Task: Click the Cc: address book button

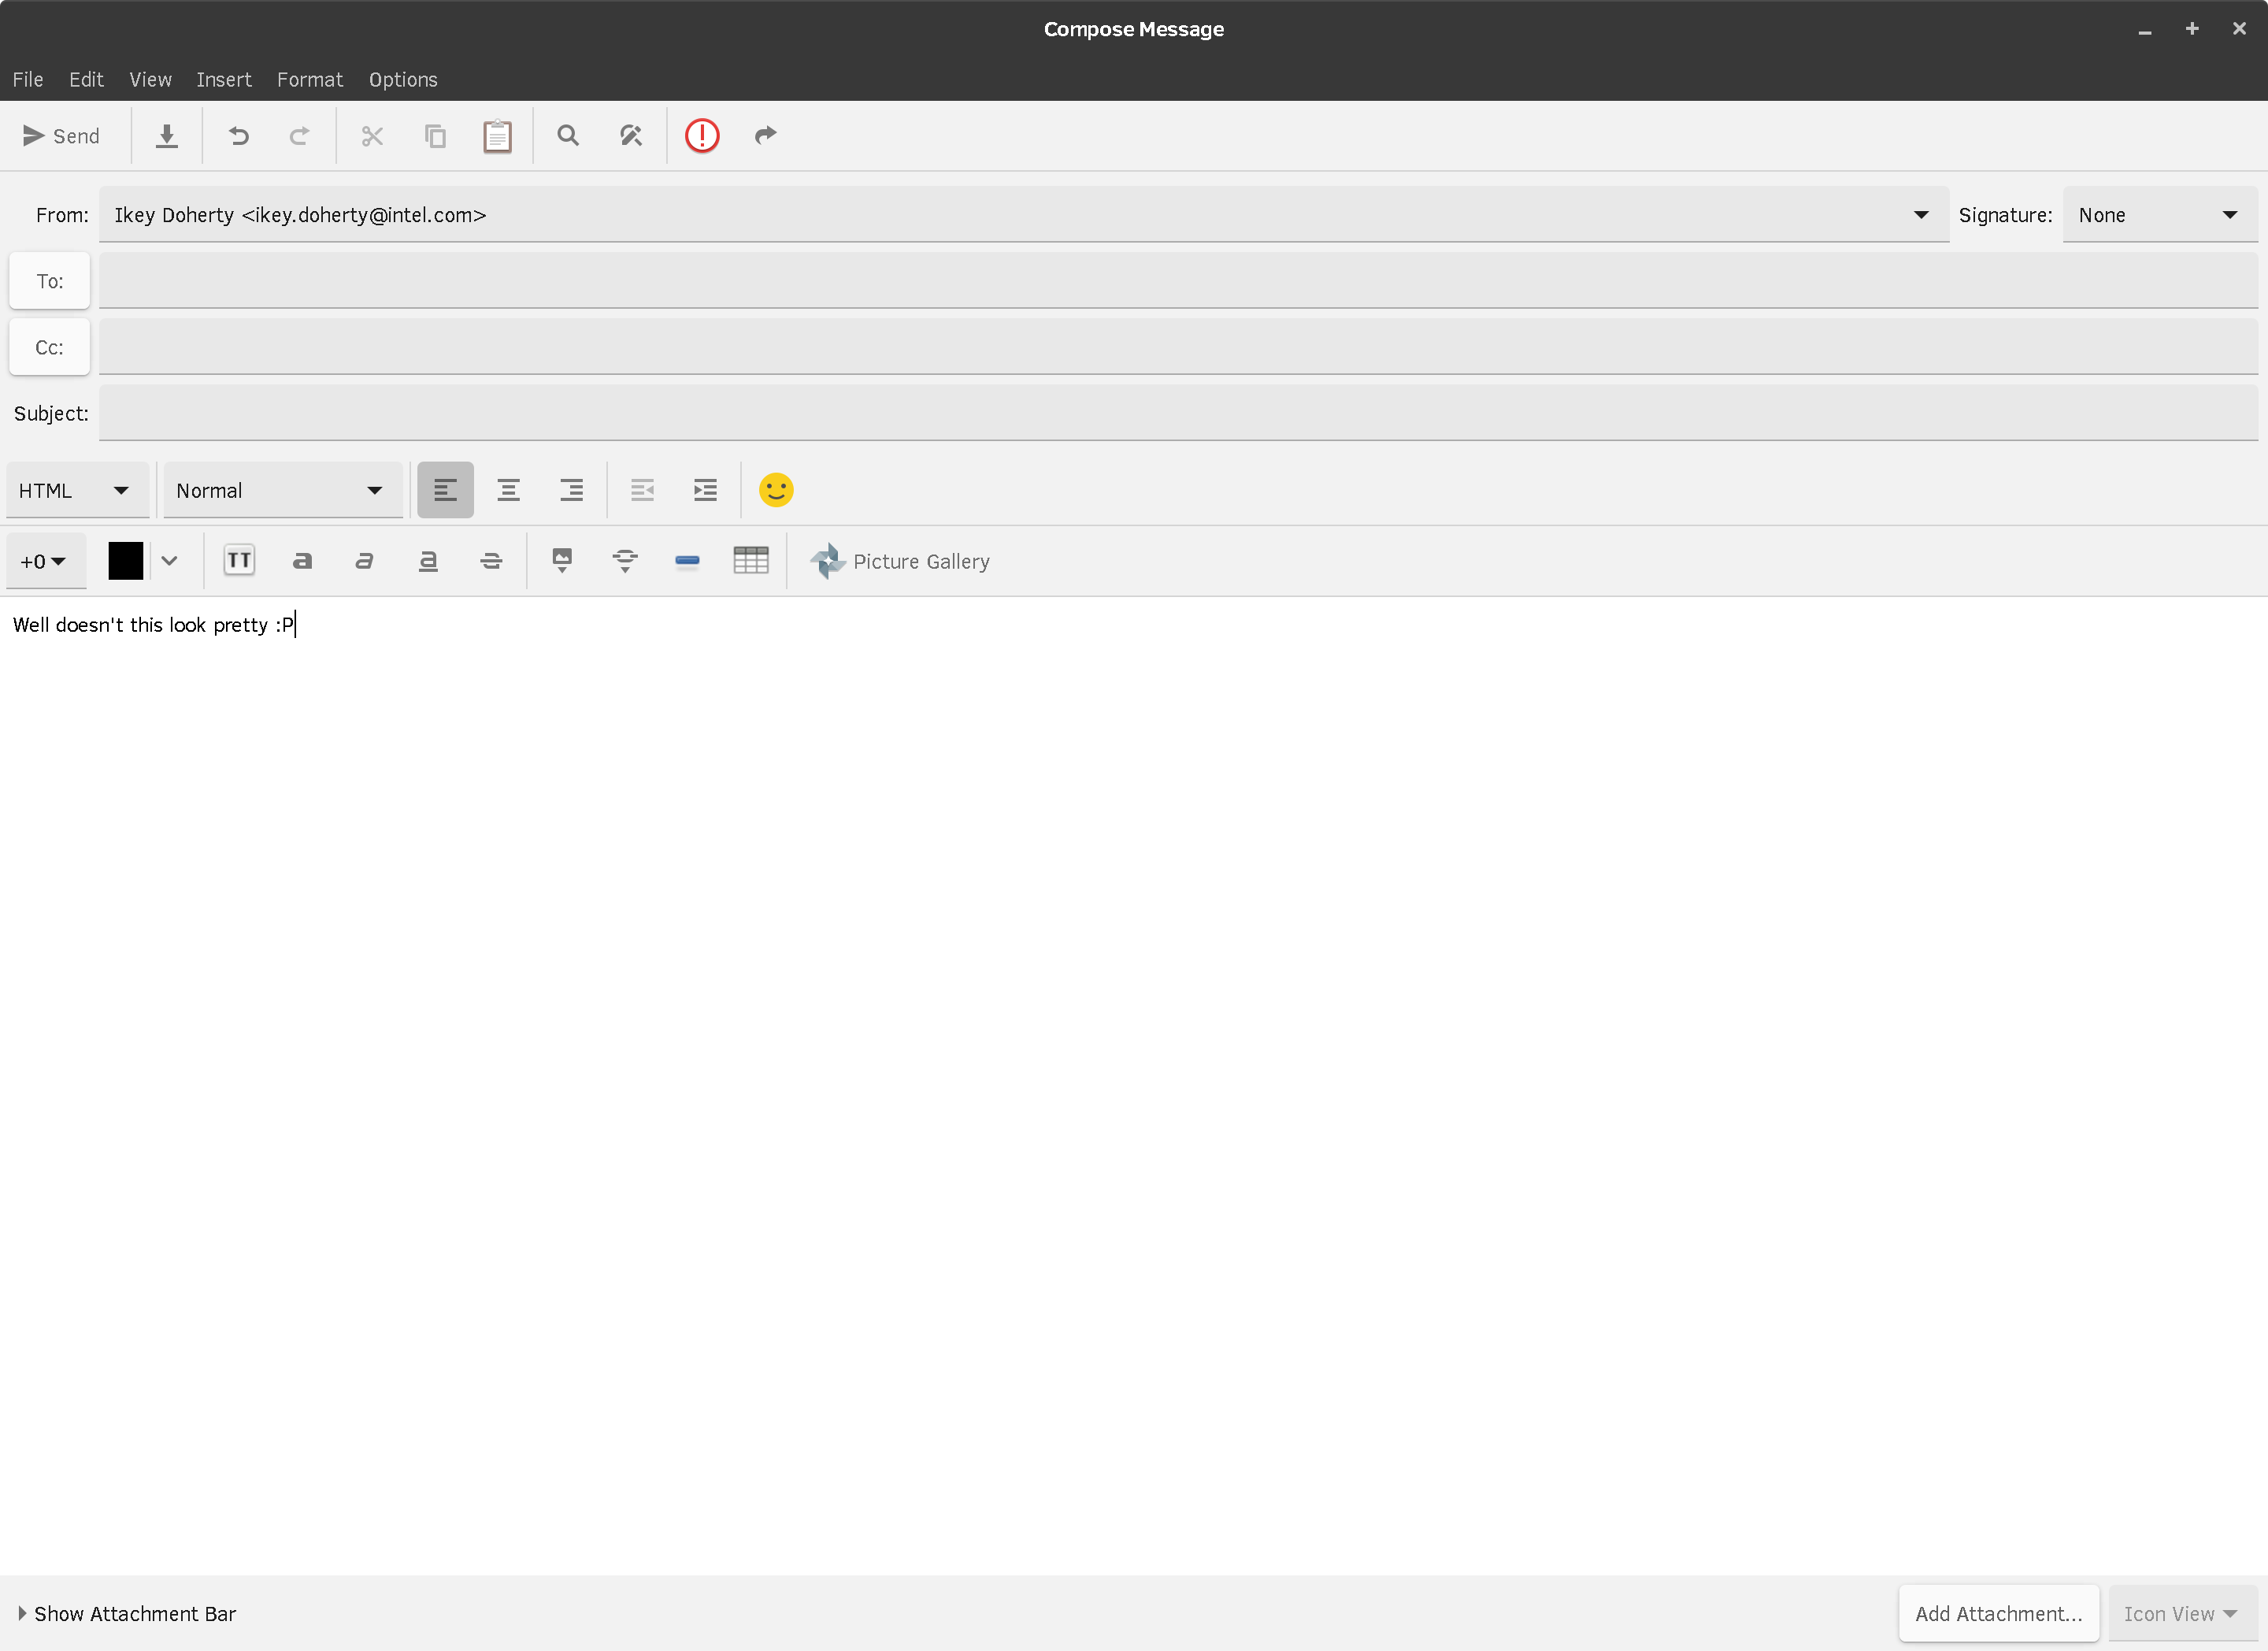Action: point(49,347)
